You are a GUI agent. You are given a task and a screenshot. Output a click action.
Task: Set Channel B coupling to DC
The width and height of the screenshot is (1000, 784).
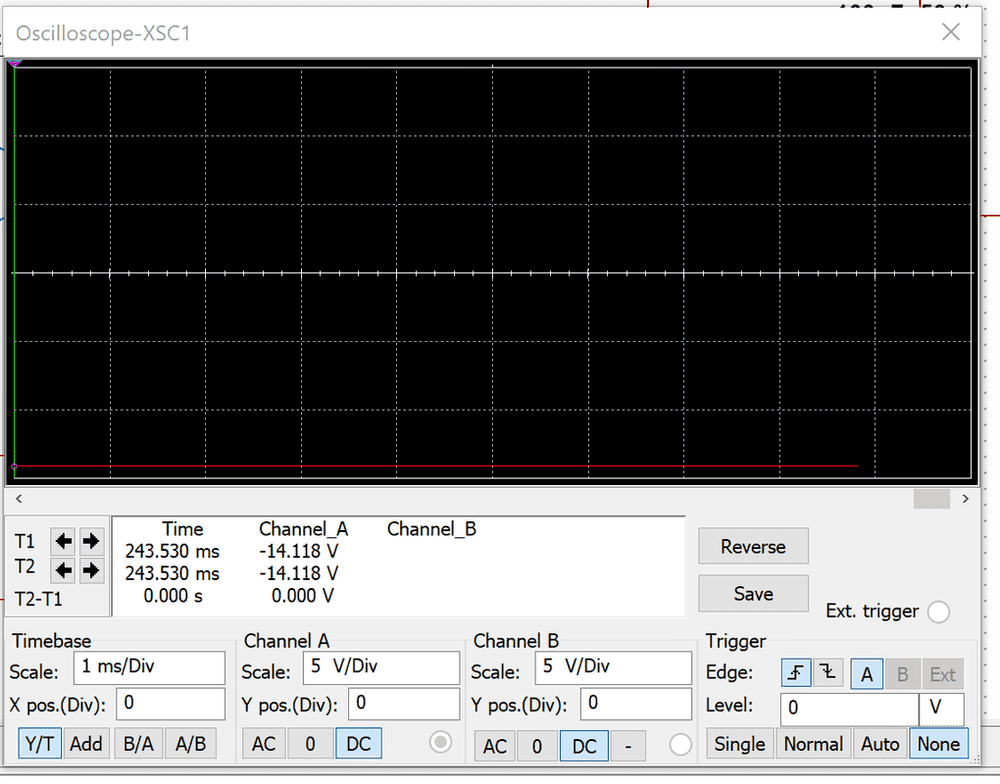tap(584, 746)
